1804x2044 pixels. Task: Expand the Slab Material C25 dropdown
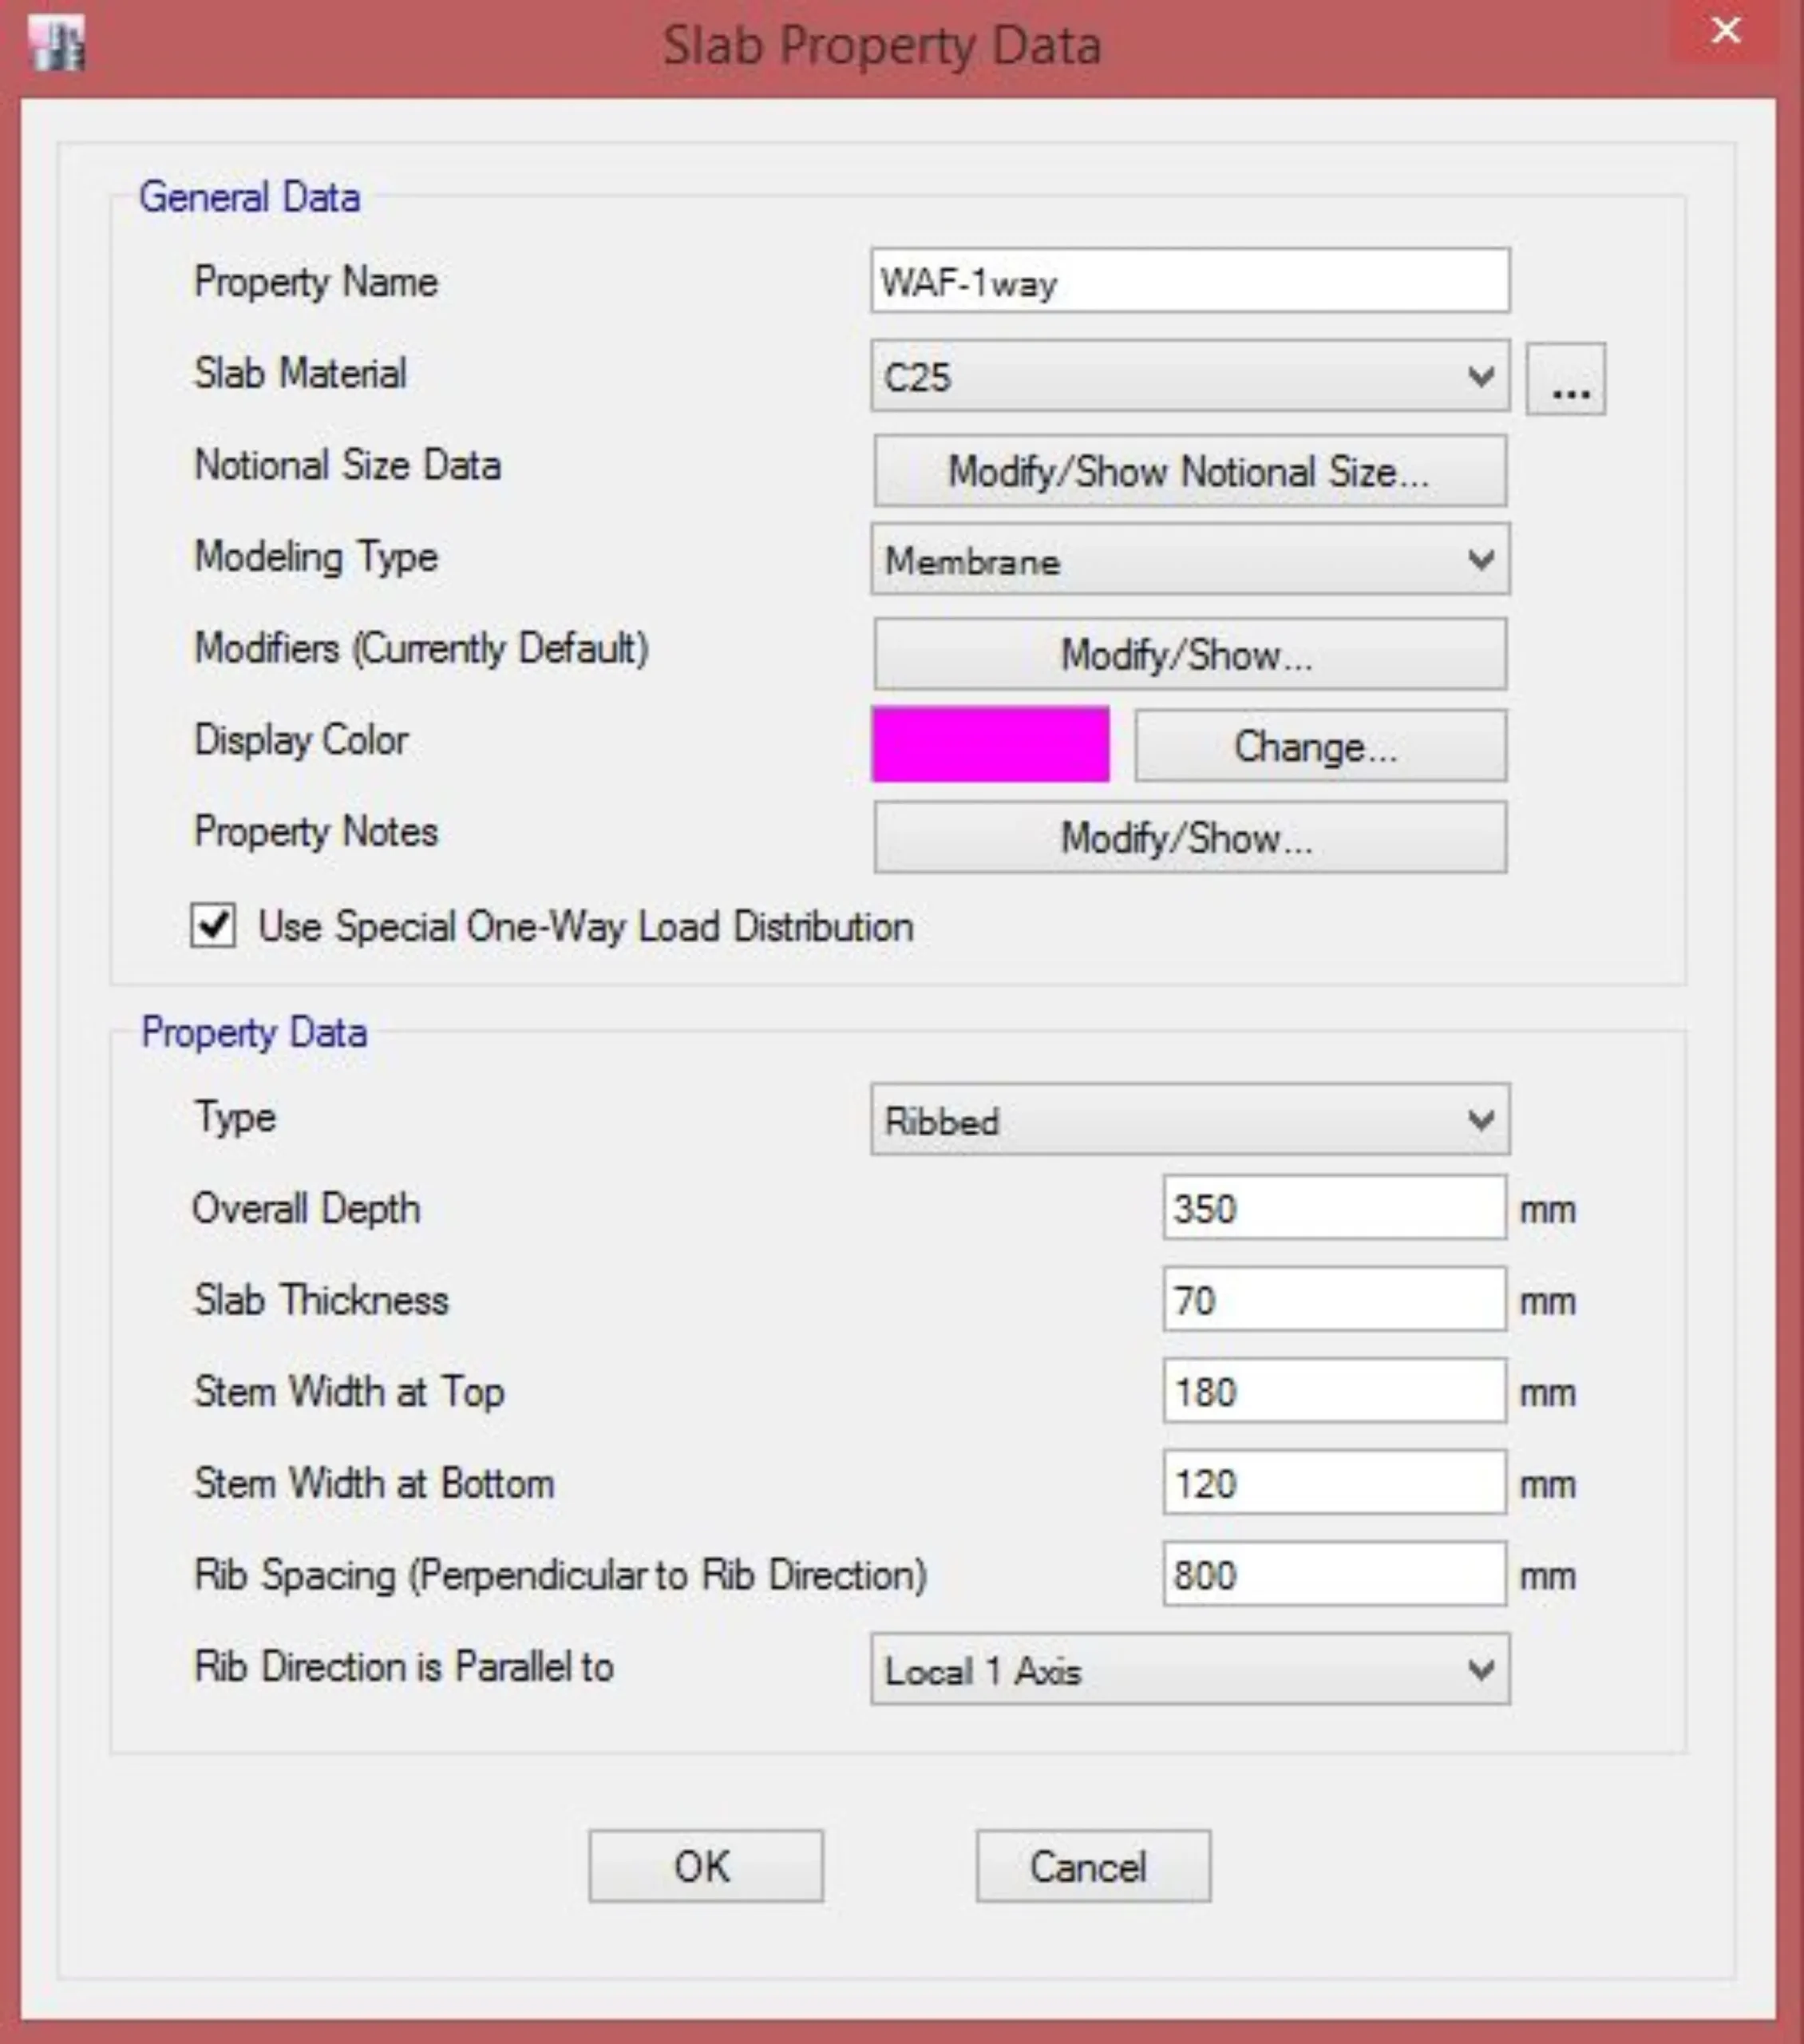1189,376
